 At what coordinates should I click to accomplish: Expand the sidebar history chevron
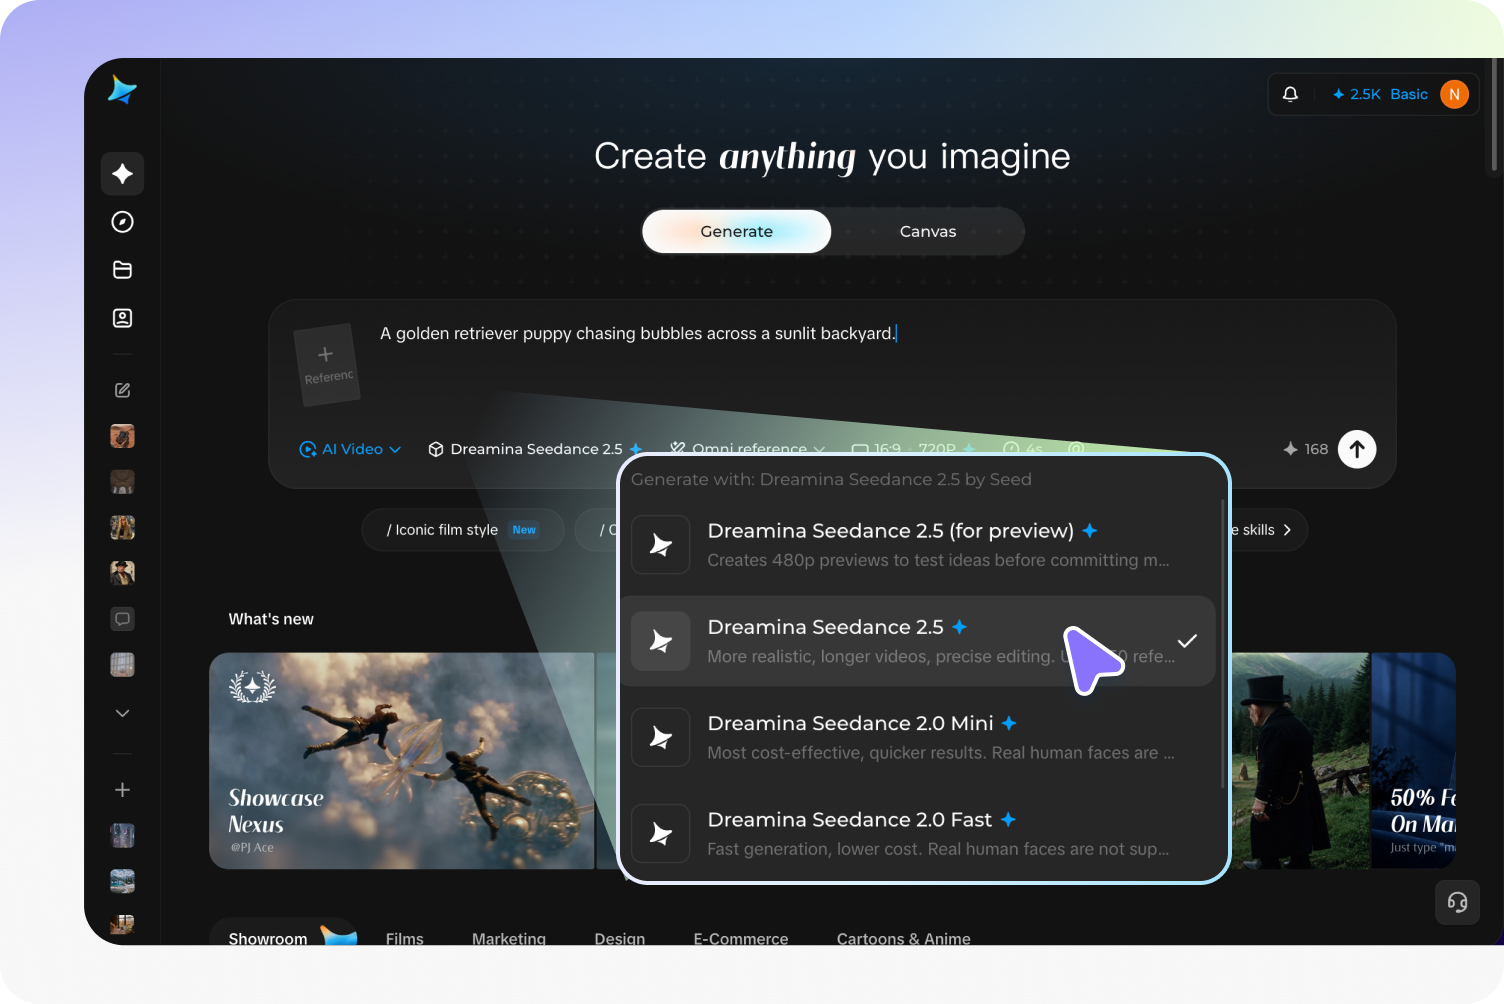(122, 713)
